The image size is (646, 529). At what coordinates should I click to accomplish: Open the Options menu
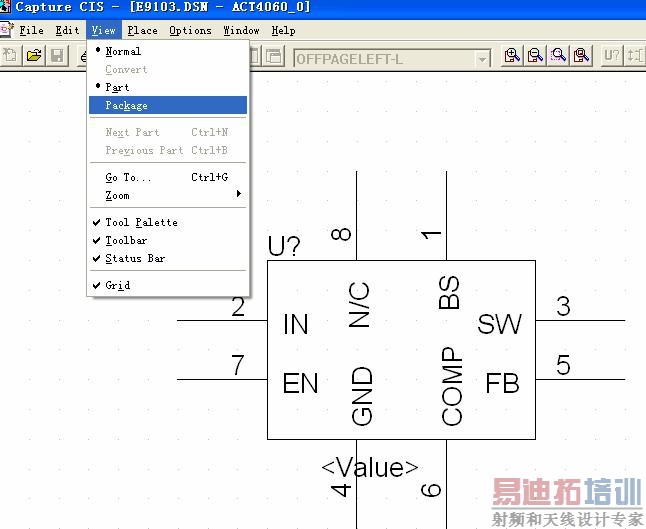[x=190, y=30]
